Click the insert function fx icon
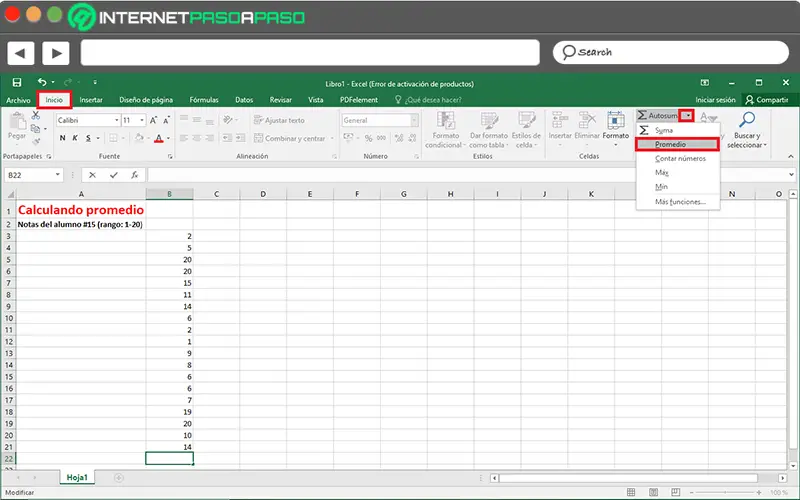 (x=134, y=175)
